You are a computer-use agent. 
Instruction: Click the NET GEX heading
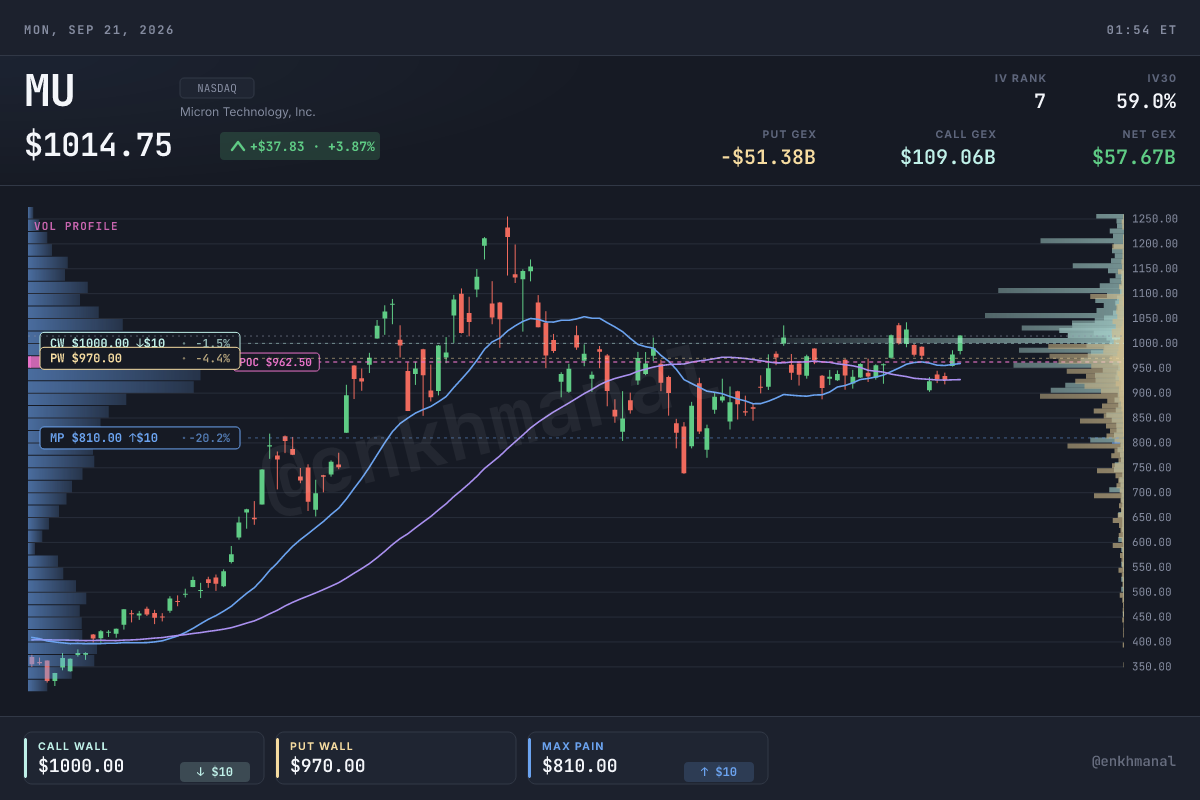pos(1149,134)
